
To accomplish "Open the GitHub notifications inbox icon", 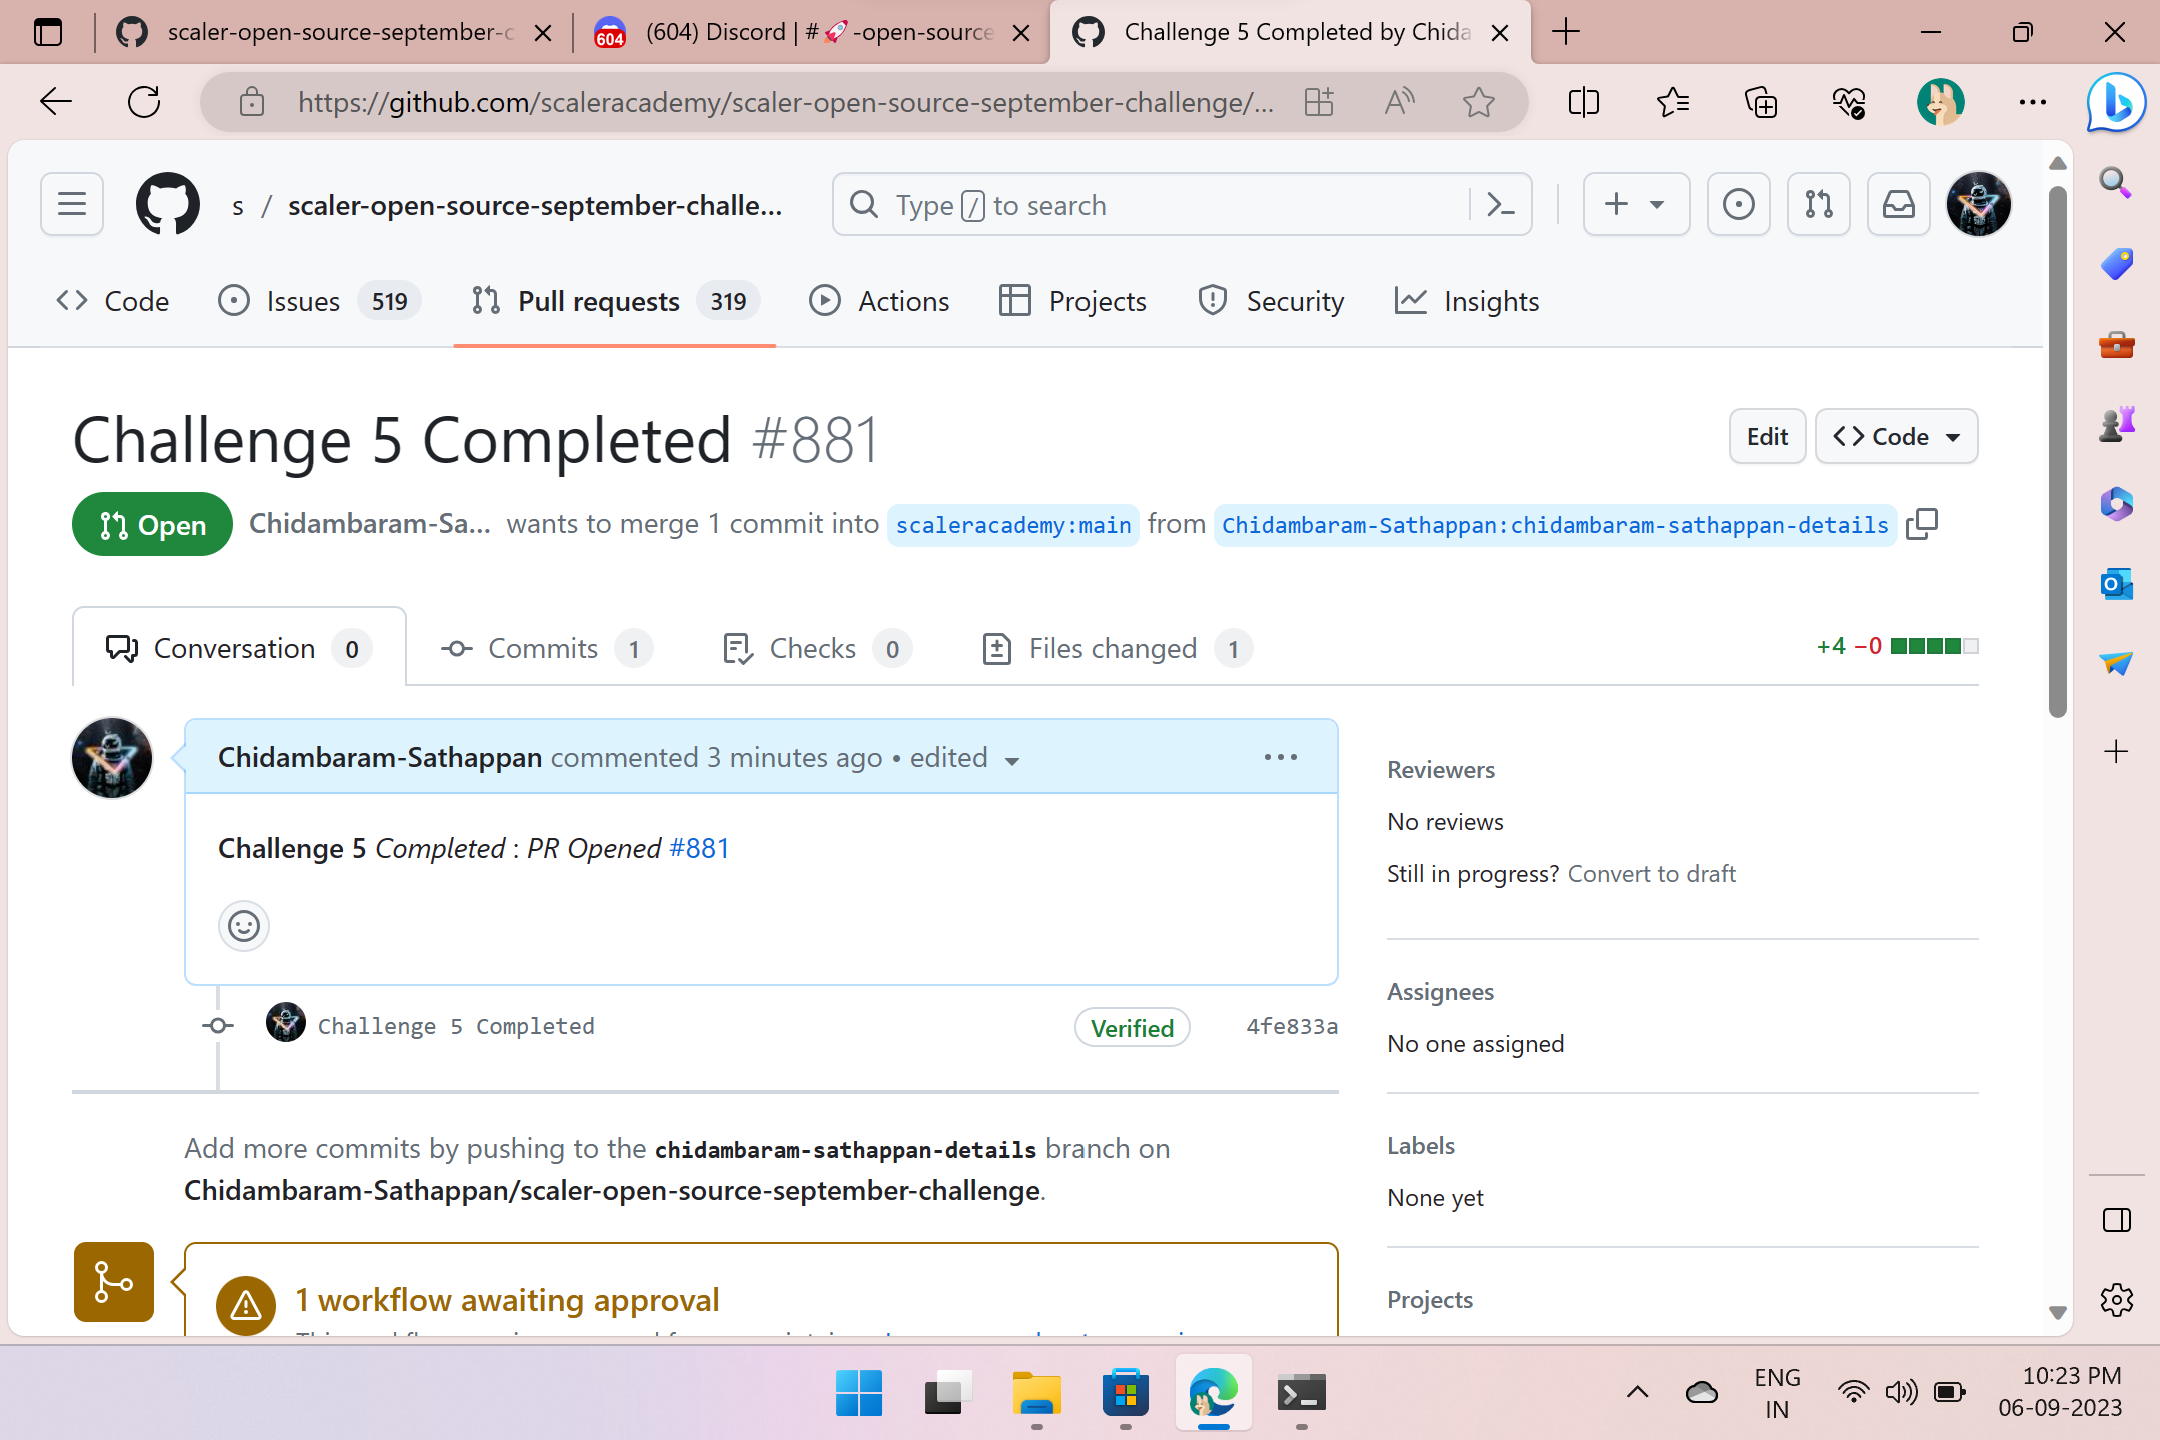I will pos(1899,204).
